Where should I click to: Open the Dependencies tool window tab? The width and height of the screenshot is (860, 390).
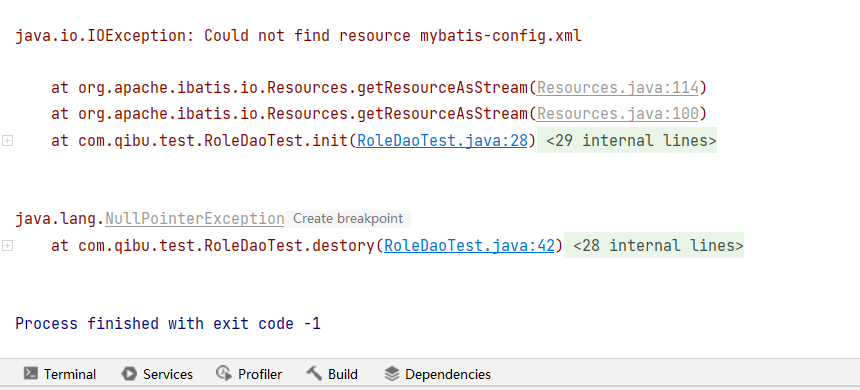pyautogui.click(x=438, y=374)
